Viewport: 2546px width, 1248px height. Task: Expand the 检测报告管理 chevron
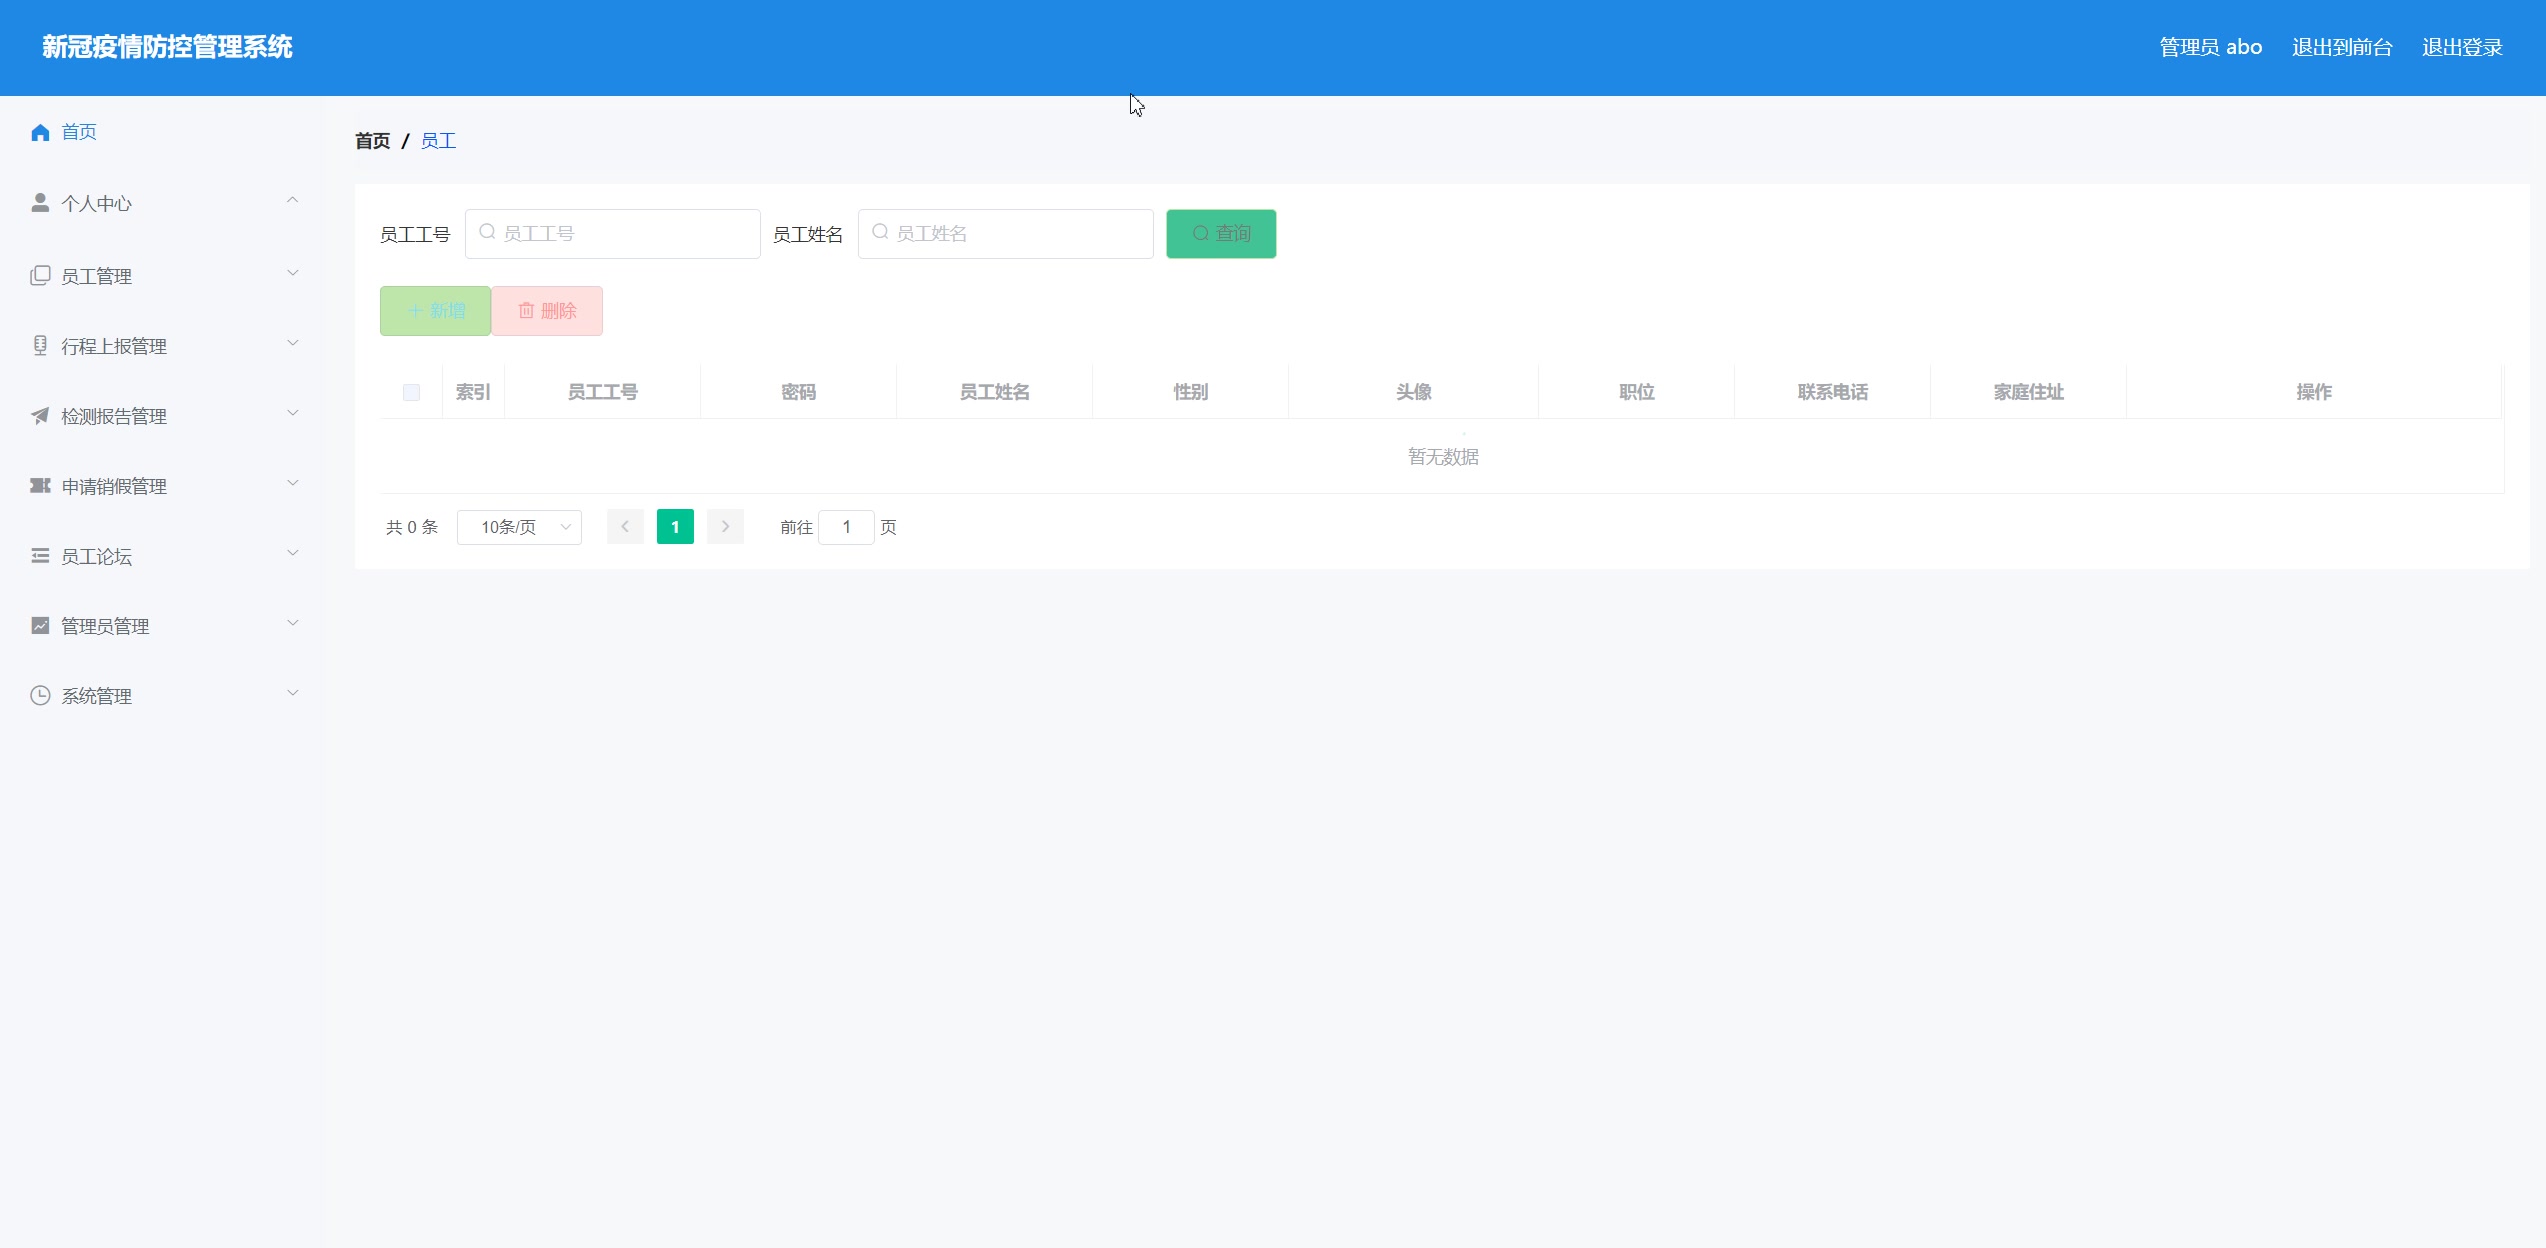pos(292,413)
